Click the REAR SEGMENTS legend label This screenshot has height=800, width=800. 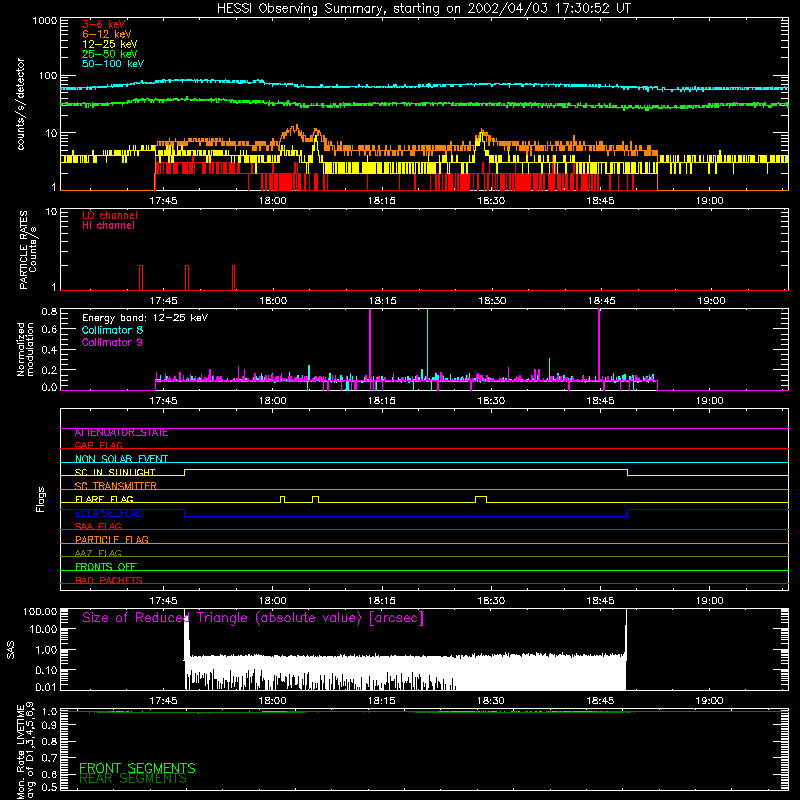click(133, 779)
